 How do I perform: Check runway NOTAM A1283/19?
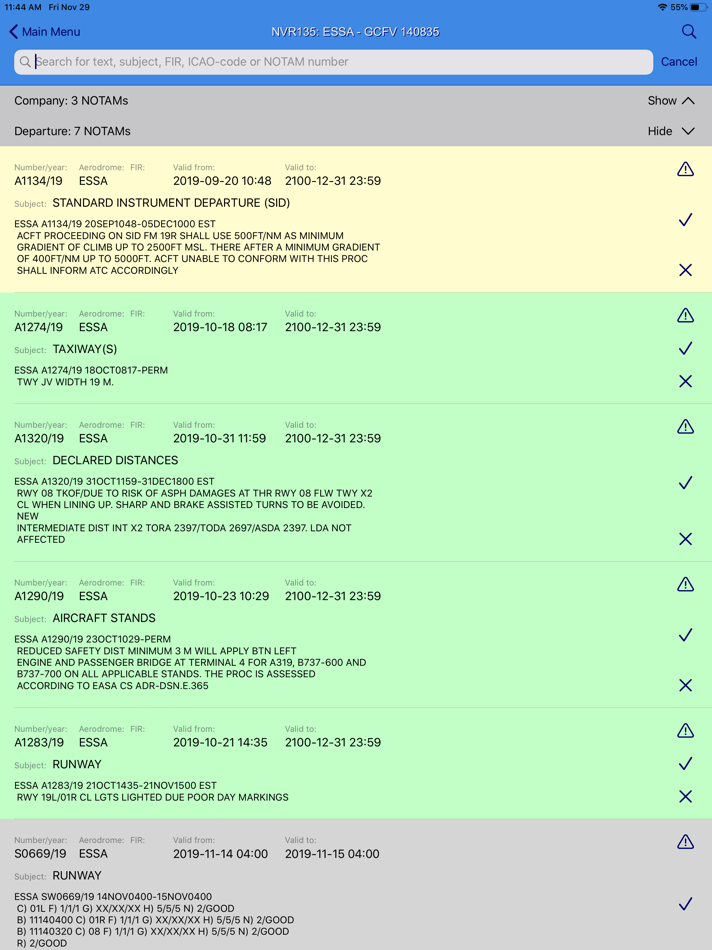685,763
